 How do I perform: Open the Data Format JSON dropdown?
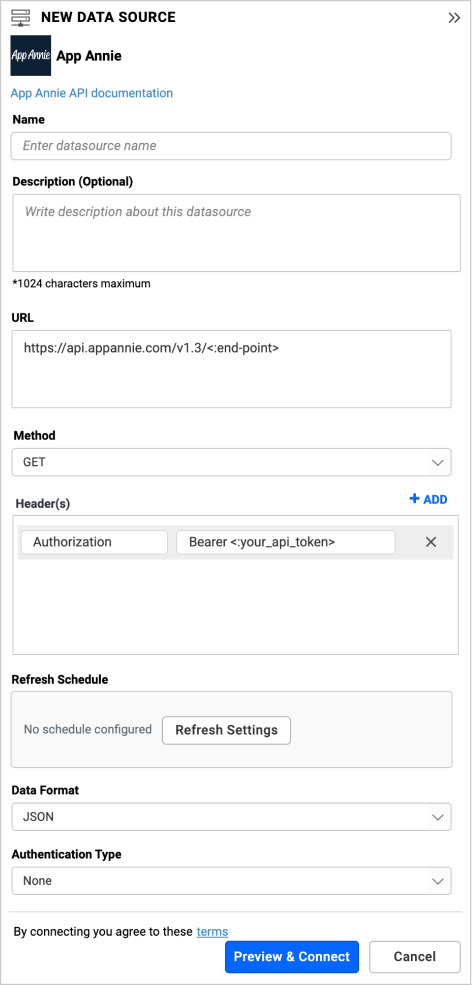[x=231, y=817]
